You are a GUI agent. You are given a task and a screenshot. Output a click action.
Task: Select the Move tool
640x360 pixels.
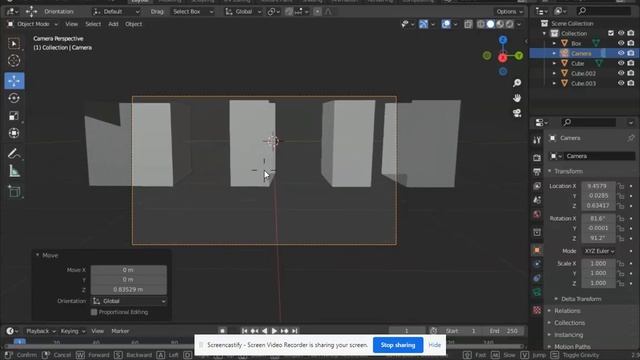coord(14,81)
